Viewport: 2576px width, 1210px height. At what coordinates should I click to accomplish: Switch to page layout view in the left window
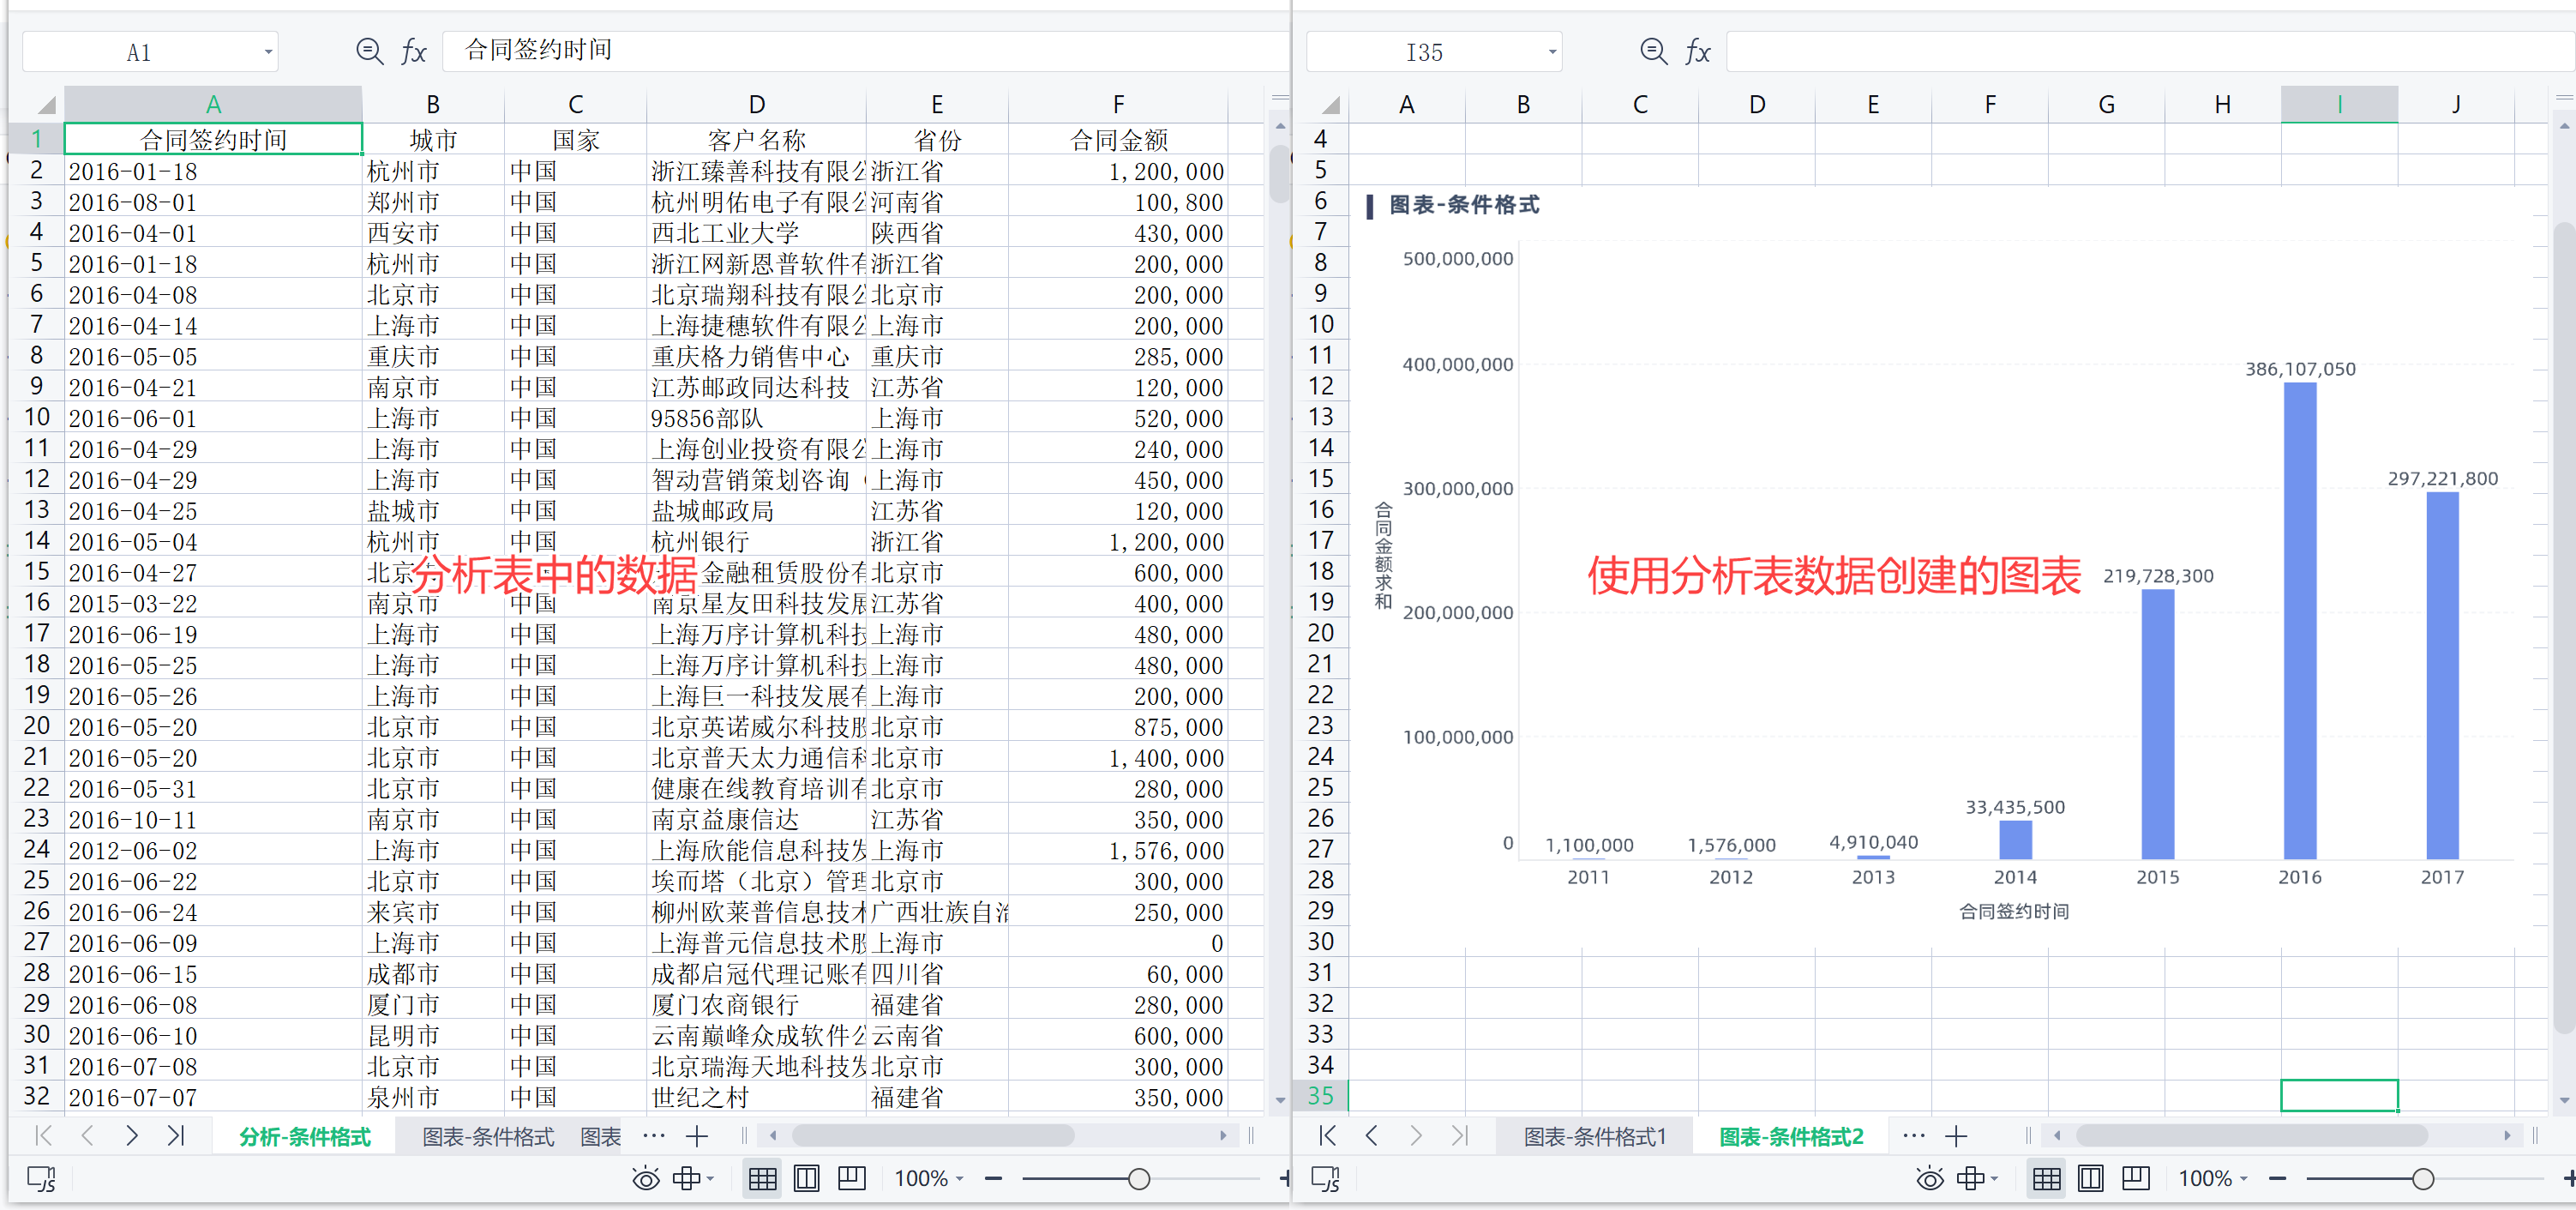point(806,1179)
